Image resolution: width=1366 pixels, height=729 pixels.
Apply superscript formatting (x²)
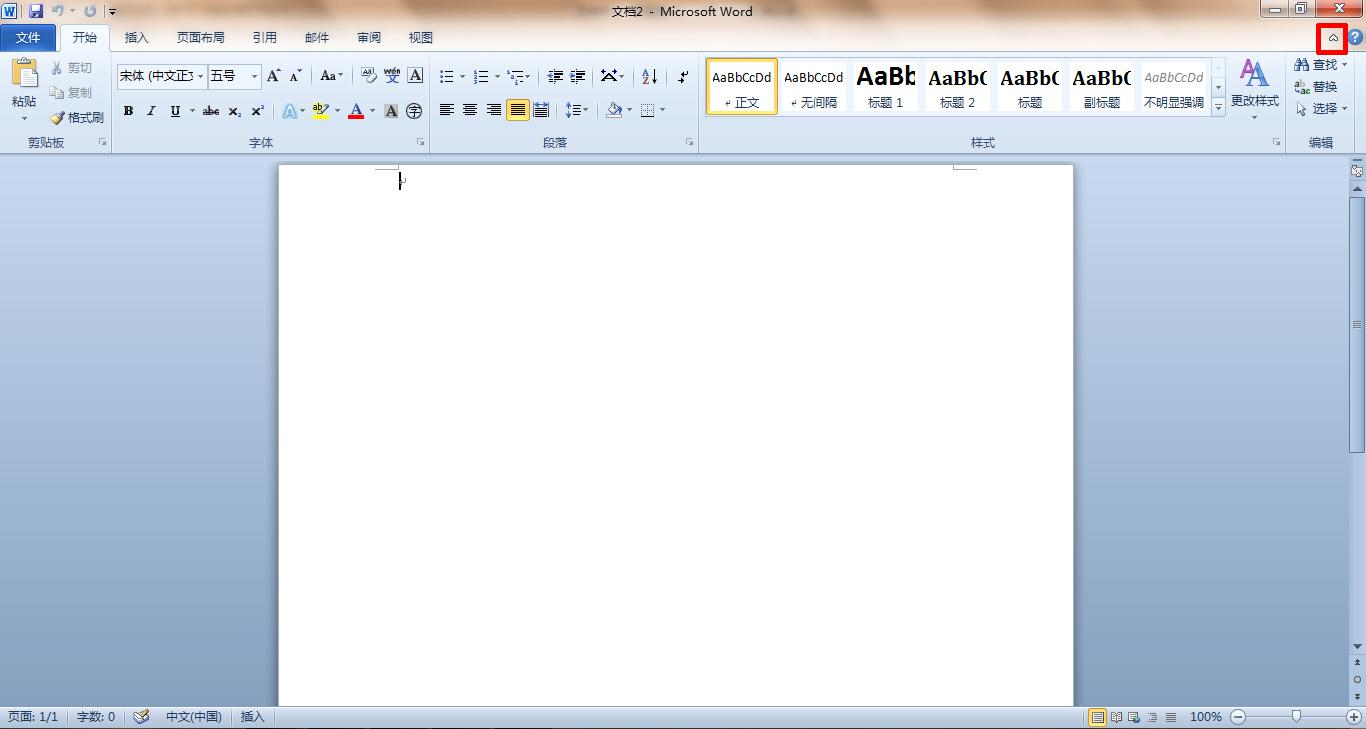point(257,111)
